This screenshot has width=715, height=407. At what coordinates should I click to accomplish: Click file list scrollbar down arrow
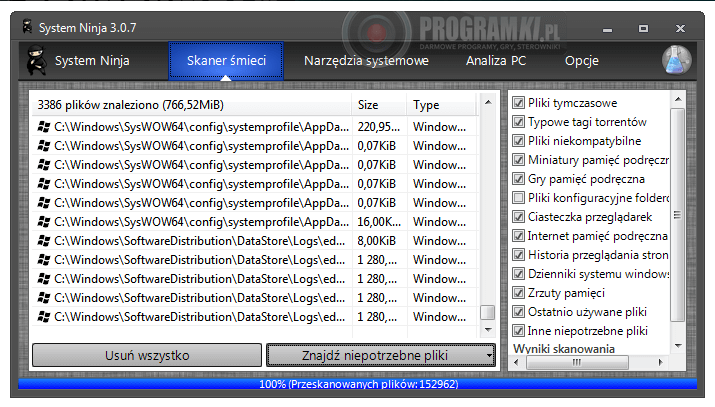click(x=488, y=330)
